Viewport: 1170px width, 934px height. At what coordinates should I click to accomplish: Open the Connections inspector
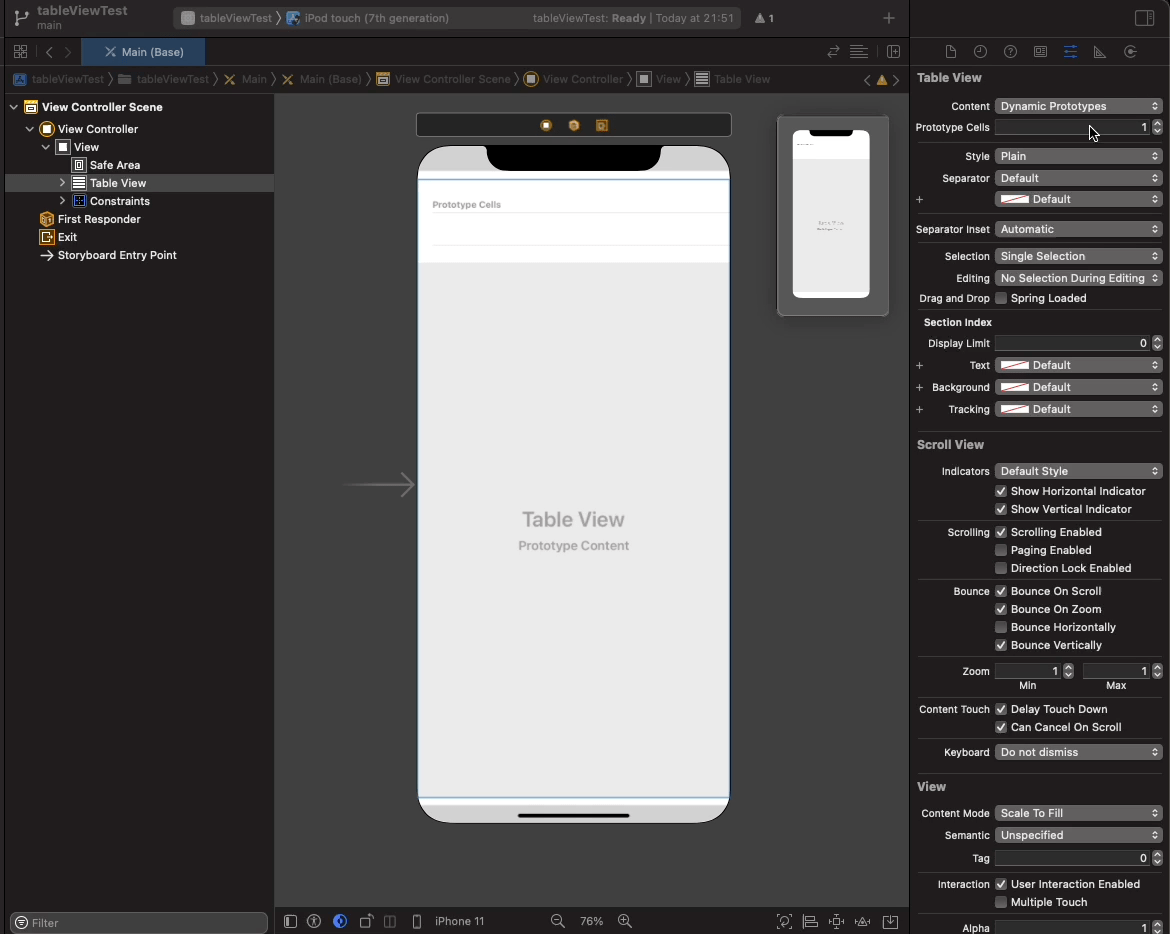point(1130,51)
